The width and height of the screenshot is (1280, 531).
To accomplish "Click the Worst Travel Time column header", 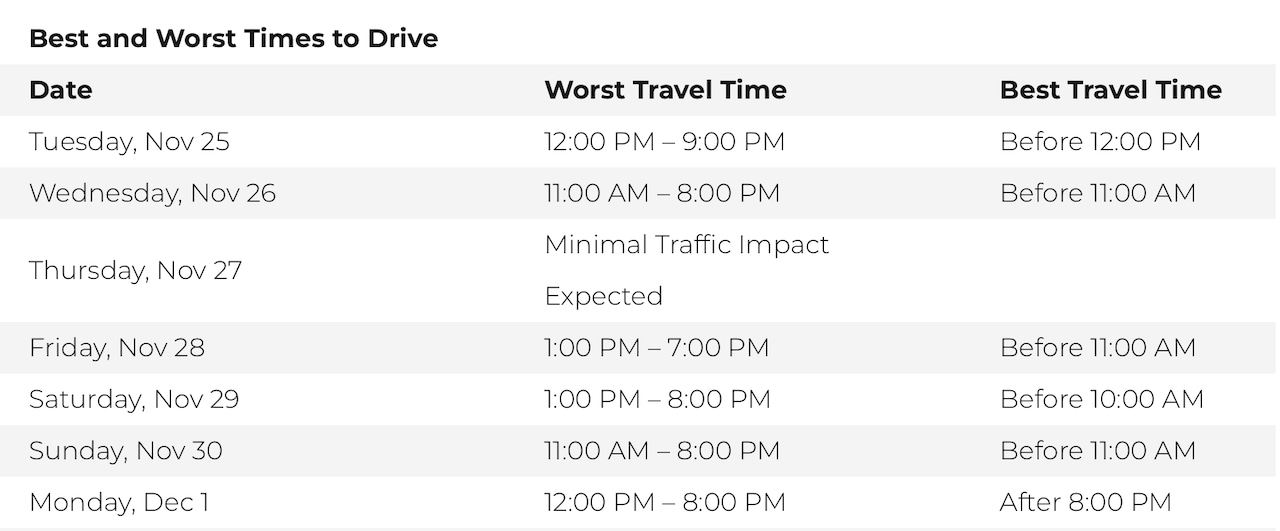I will coord(665,90).
